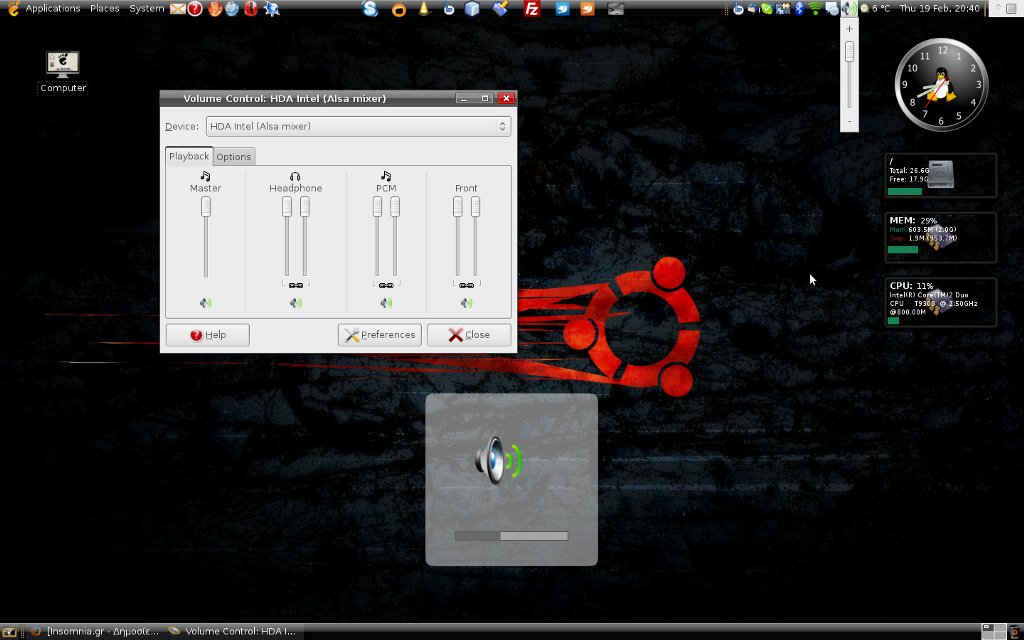This screenshot has width=1024, height=640.
Task: Open Volume Control Preferences
Action: (379, 335)
